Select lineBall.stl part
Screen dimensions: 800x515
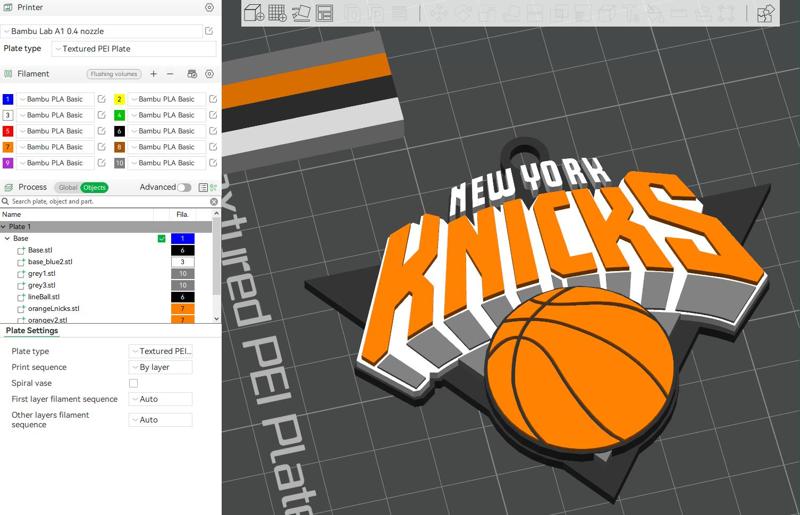click(43, 297)
